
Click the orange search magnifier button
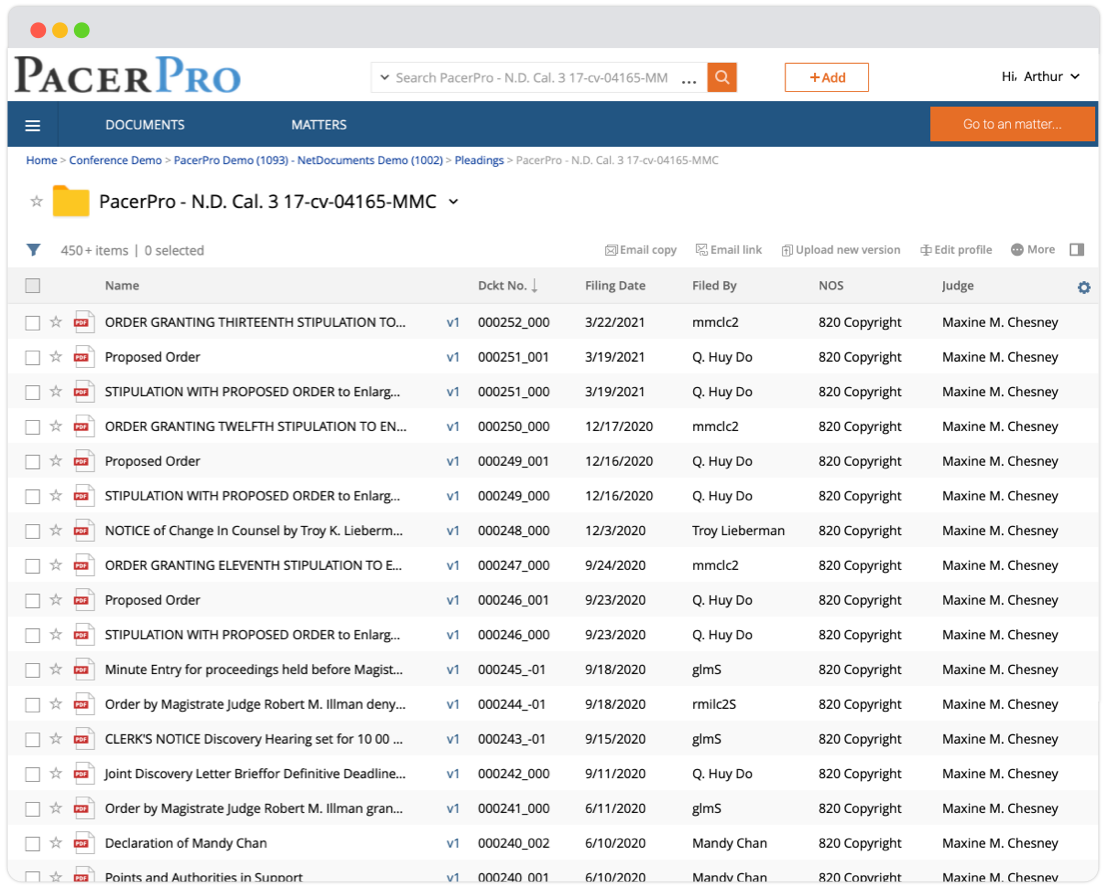coord(722,77)
